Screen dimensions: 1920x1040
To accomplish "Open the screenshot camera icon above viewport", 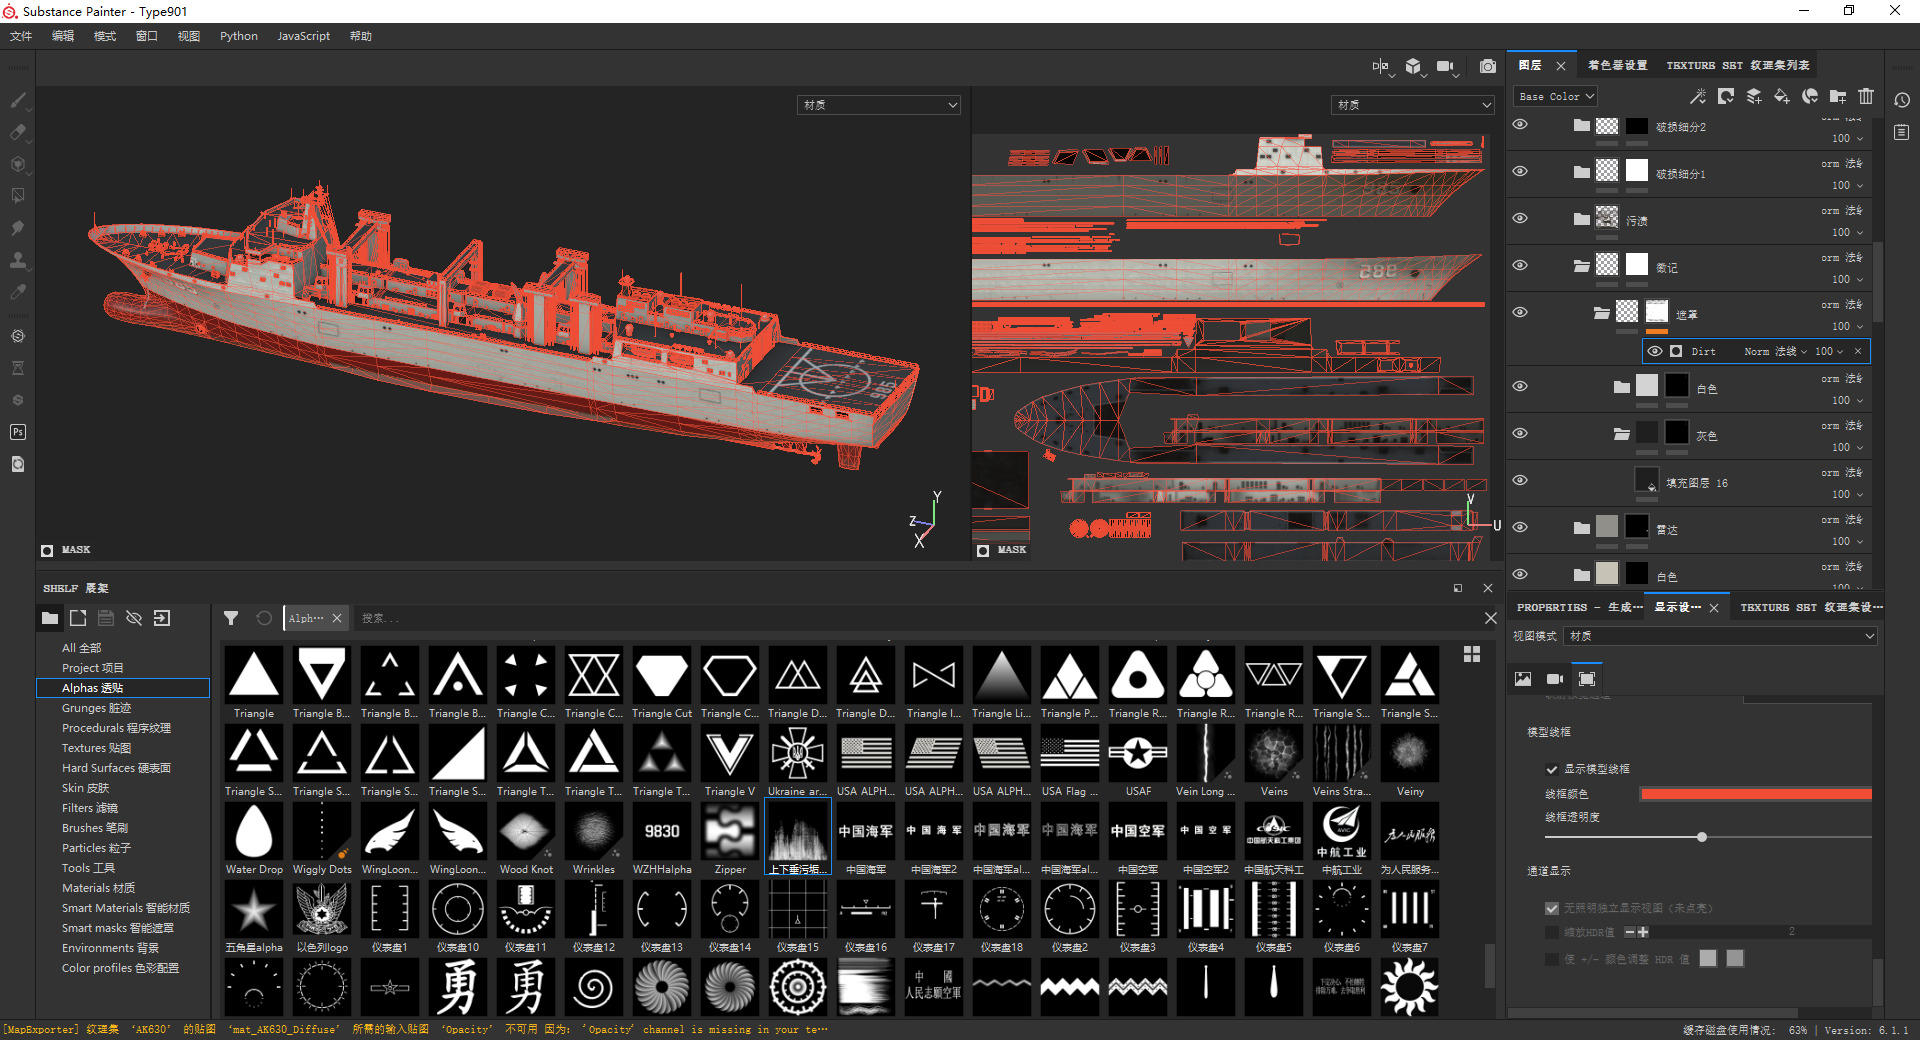I will (x=1488, y=66).
